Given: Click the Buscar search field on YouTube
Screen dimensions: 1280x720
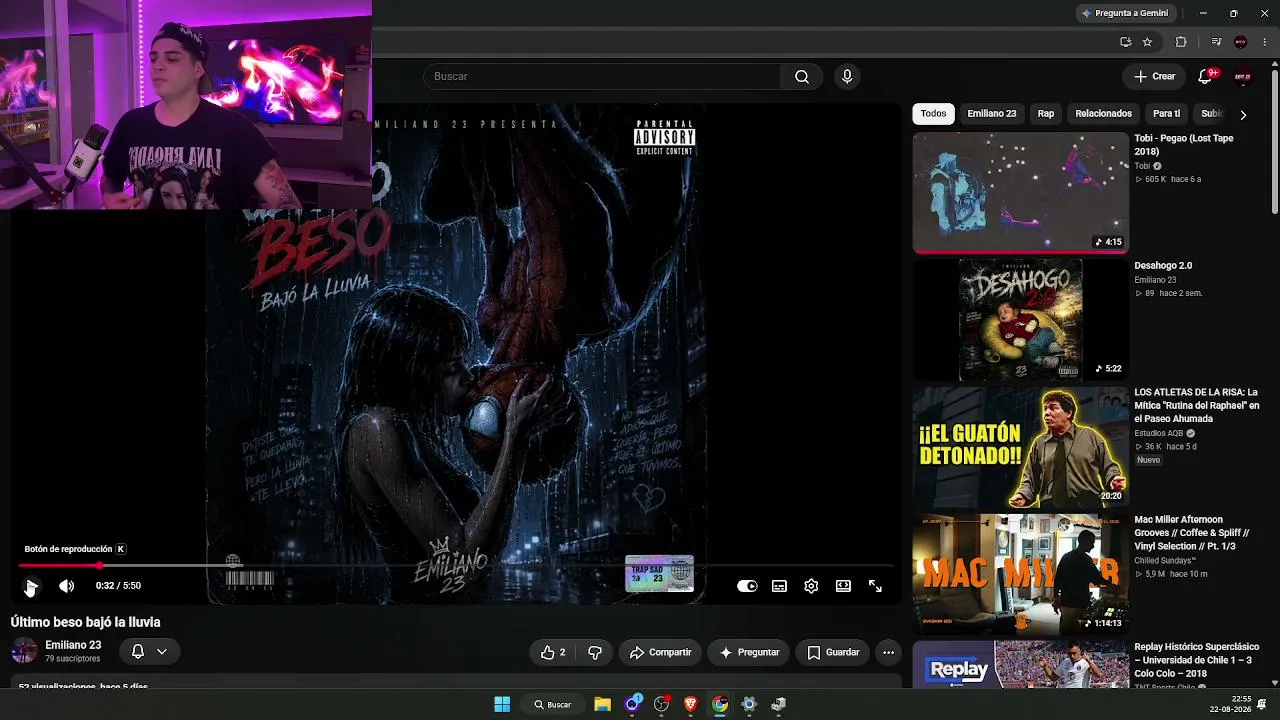Looking at the screenshot, I should [x=602, y=76].
